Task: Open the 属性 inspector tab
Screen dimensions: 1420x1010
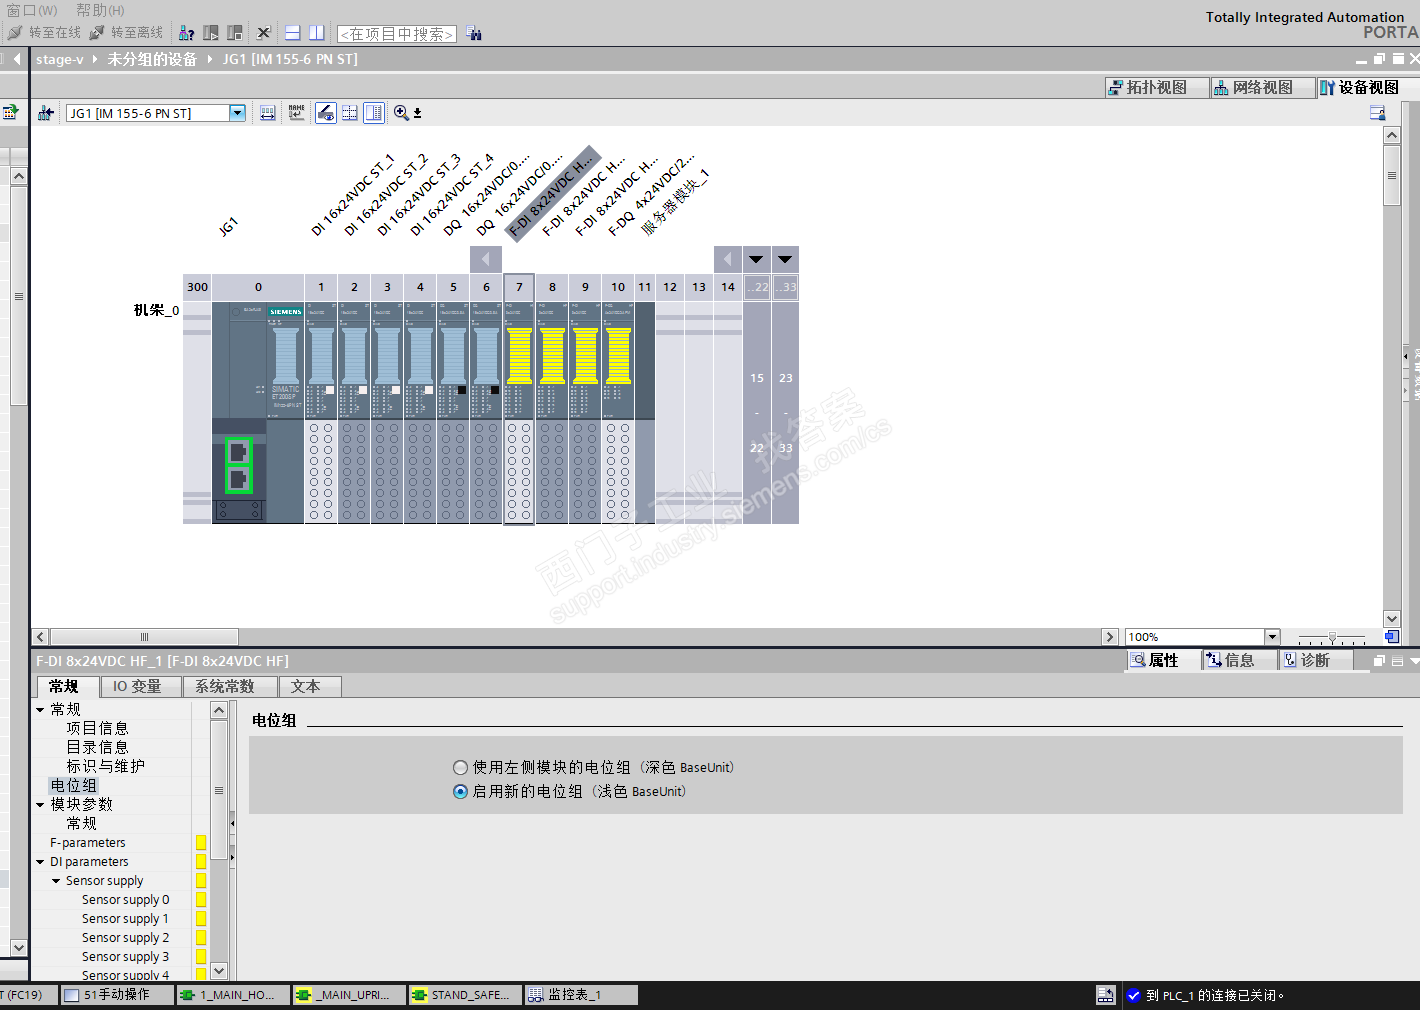Action: (1163, 661)
